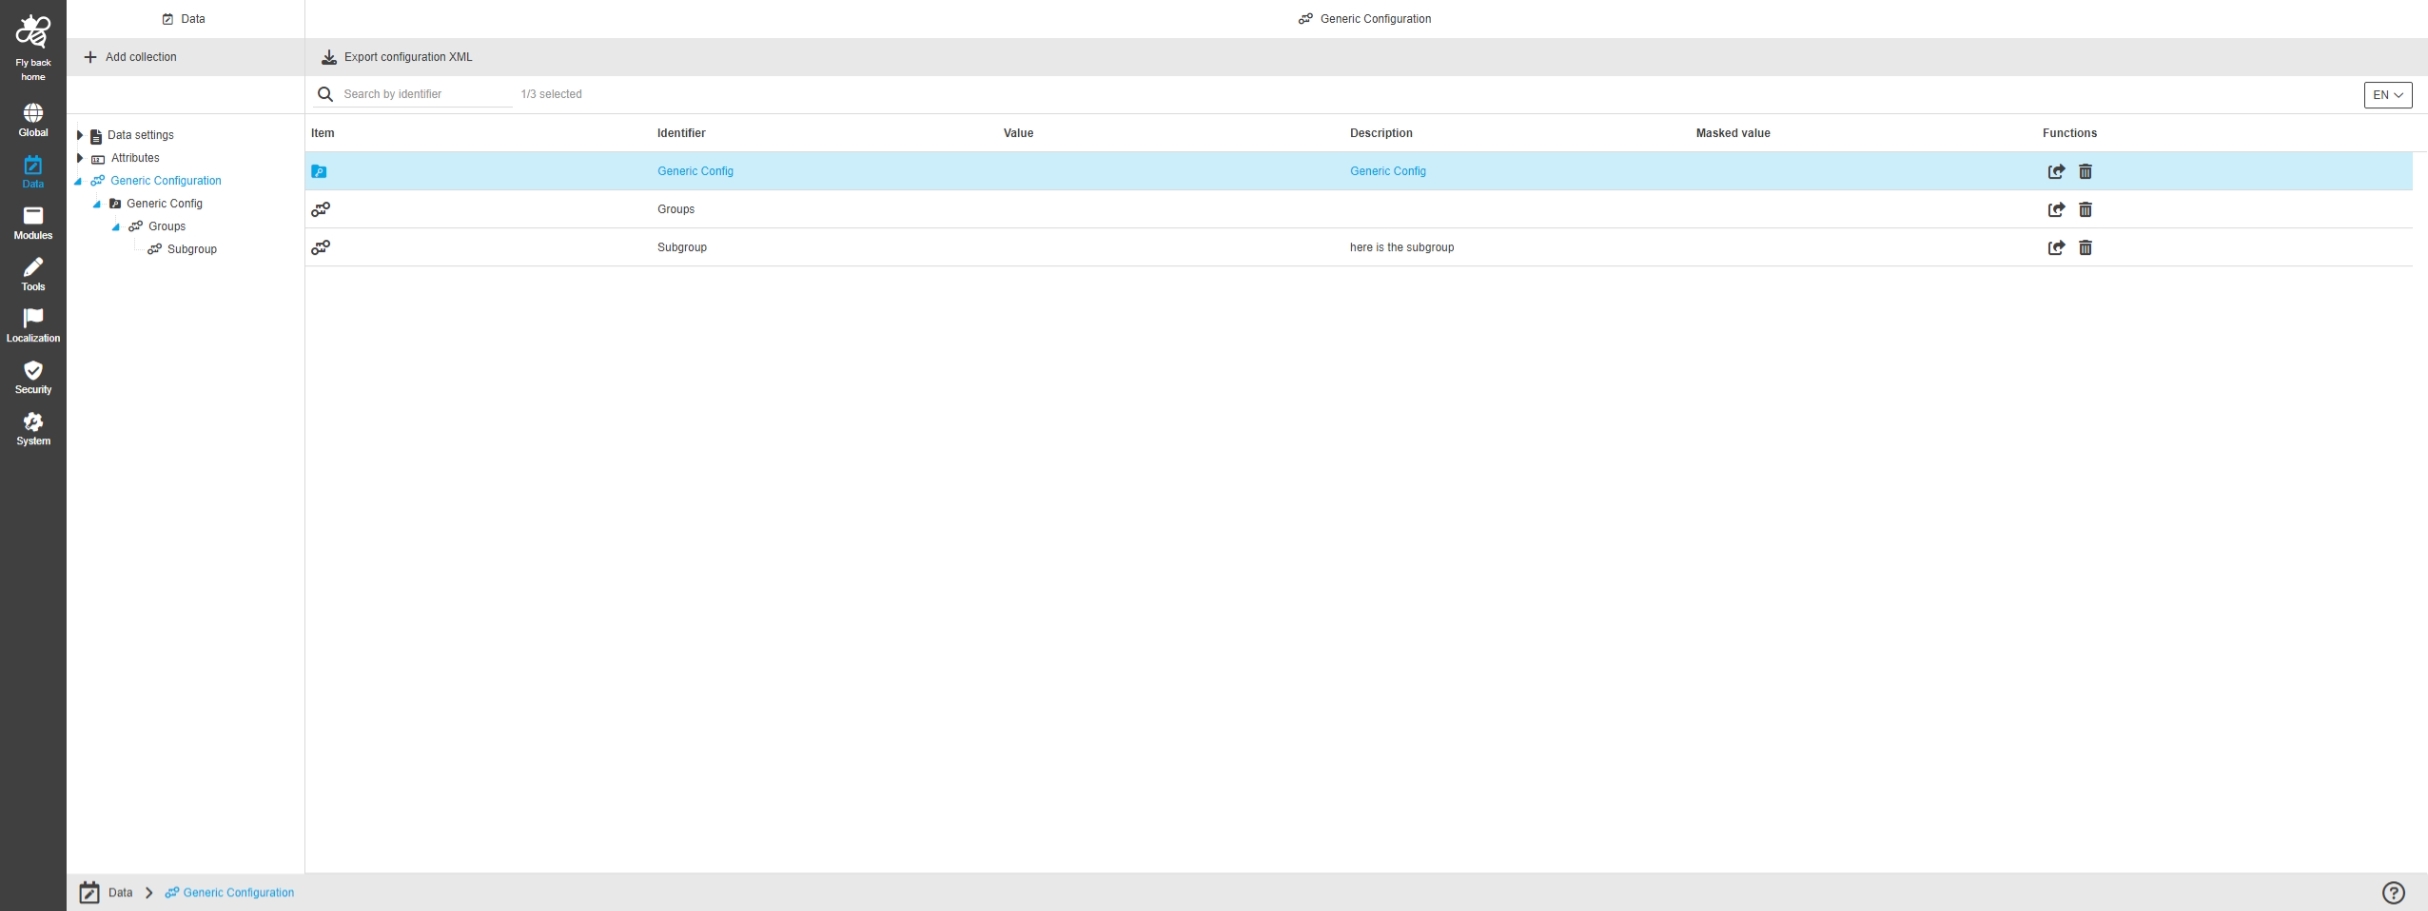The width and height of the screenshot is (2428, 911).
Task: Open the Security section in sidebar
Action: point(33,377)
